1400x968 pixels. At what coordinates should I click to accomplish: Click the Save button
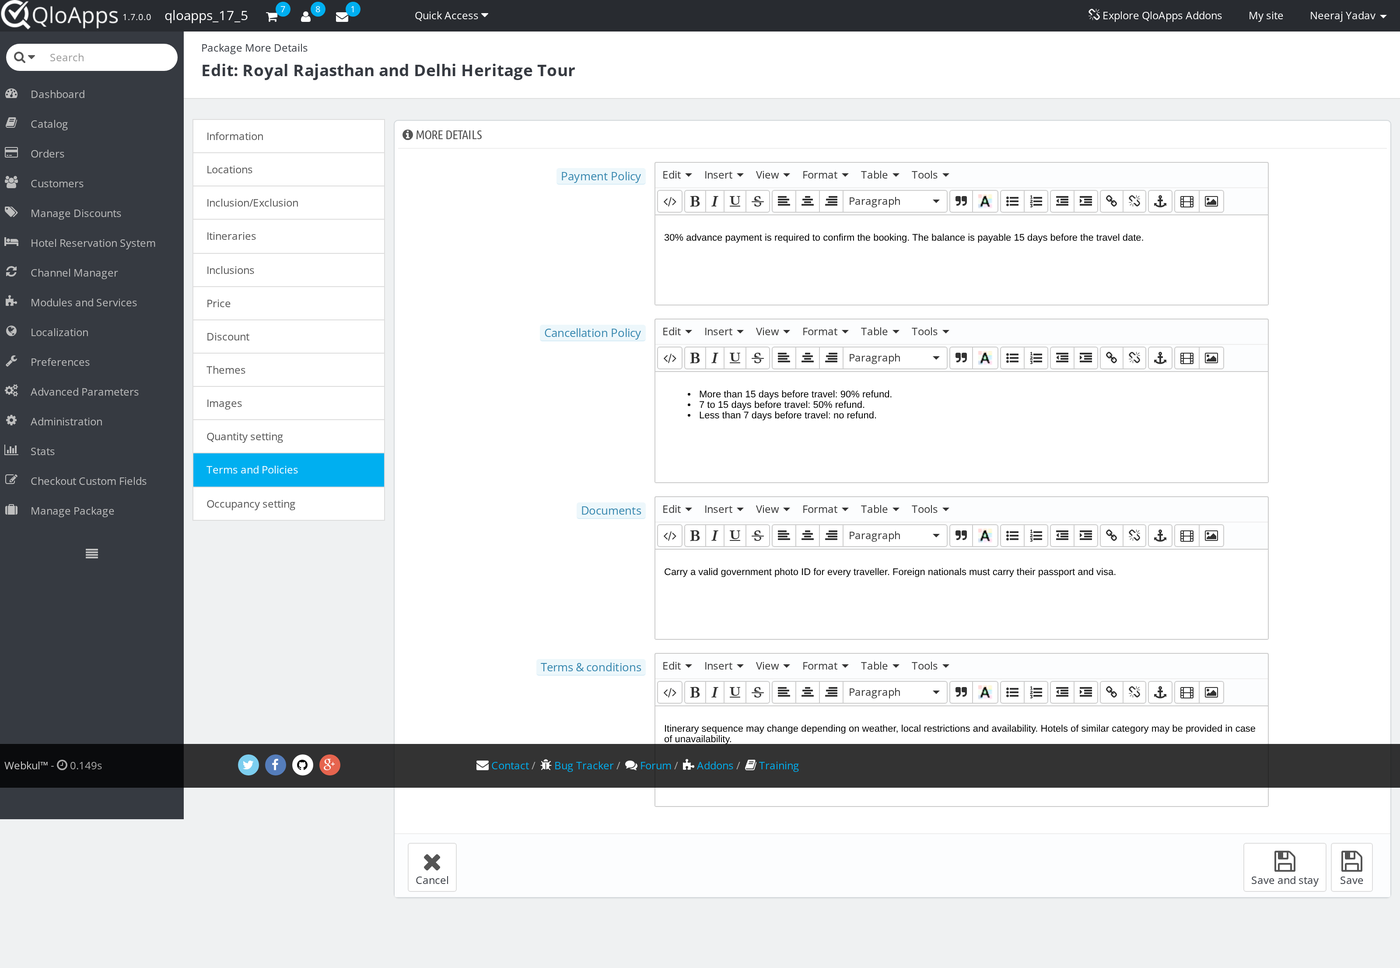[1352, 867]
